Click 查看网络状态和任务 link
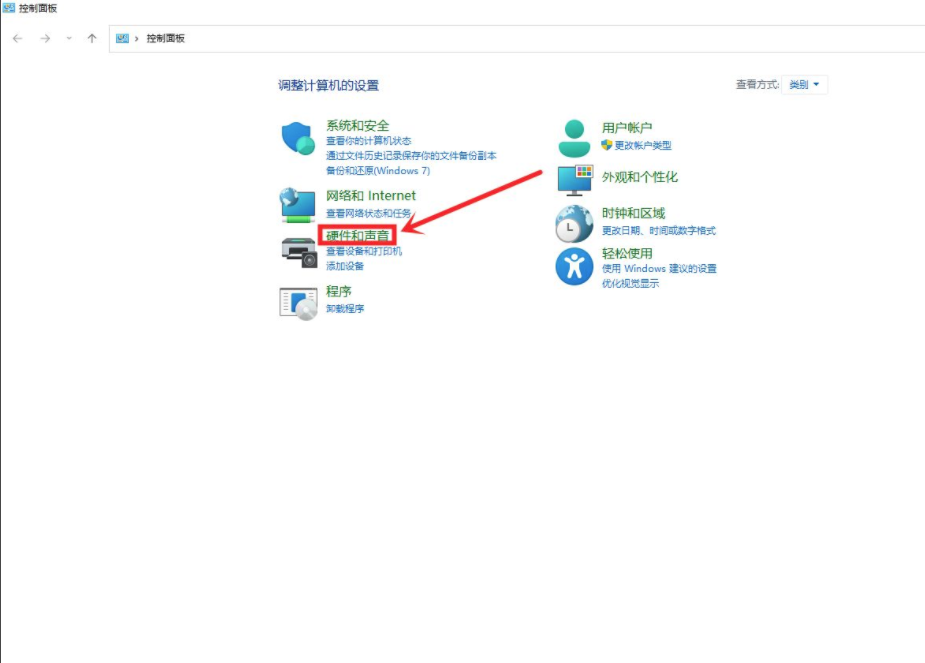Screen dimensions: 925x663 pyautogui.click(x=368, y=213)
